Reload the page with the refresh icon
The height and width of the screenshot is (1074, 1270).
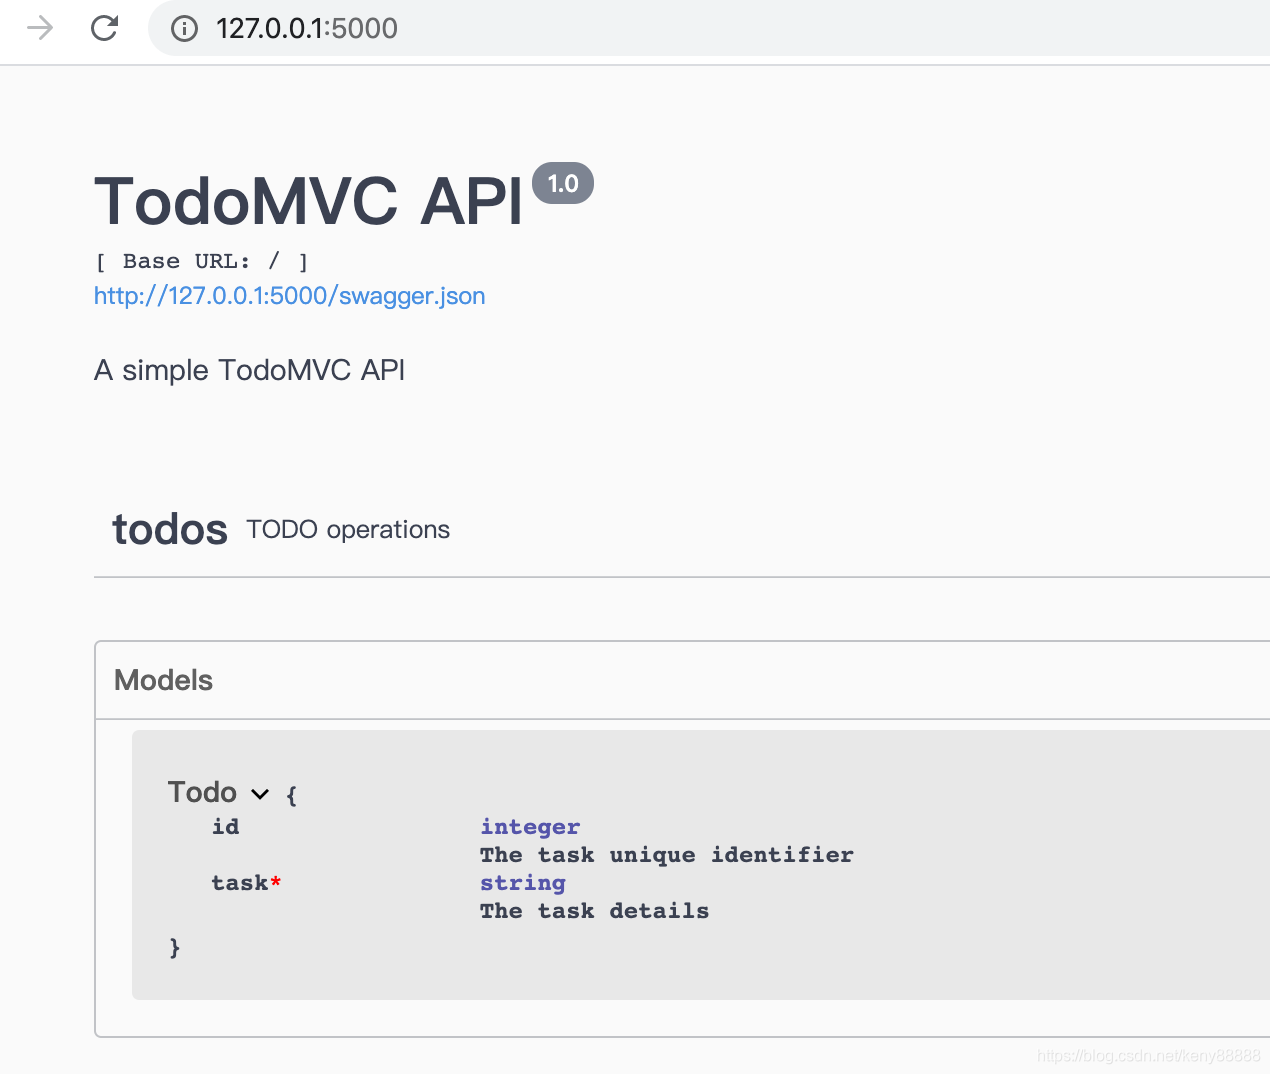104,28
